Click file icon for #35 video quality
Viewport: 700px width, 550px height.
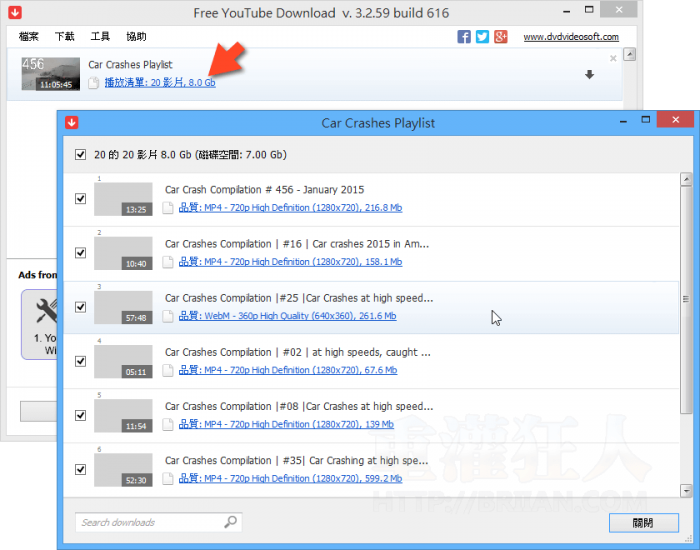pyautogui.click(x=167, y=479)
